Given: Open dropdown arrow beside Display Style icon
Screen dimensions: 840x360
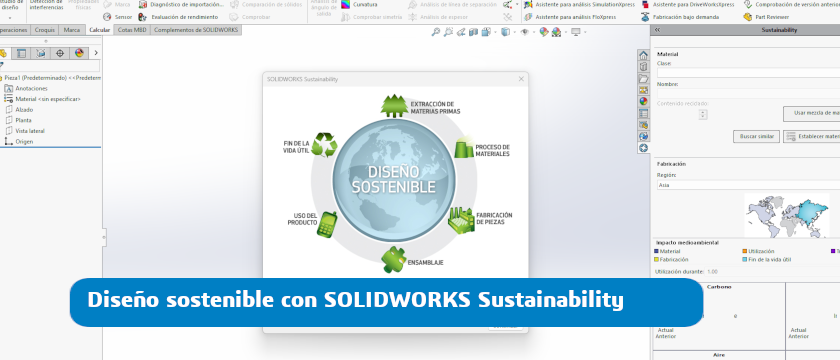Looking at the screenshot, I should click(x=514, y=32).
